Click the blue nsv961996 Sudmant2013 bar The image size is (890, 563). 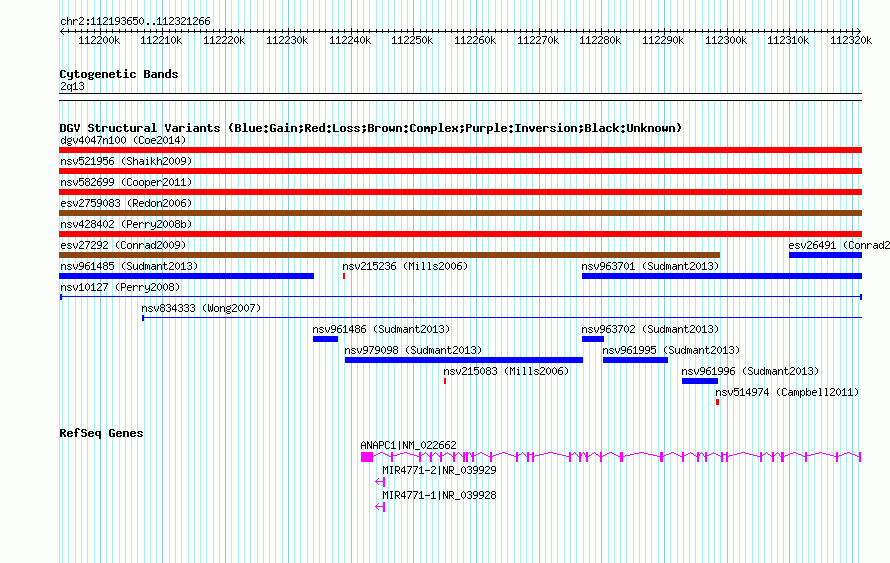tap(700, 381)
